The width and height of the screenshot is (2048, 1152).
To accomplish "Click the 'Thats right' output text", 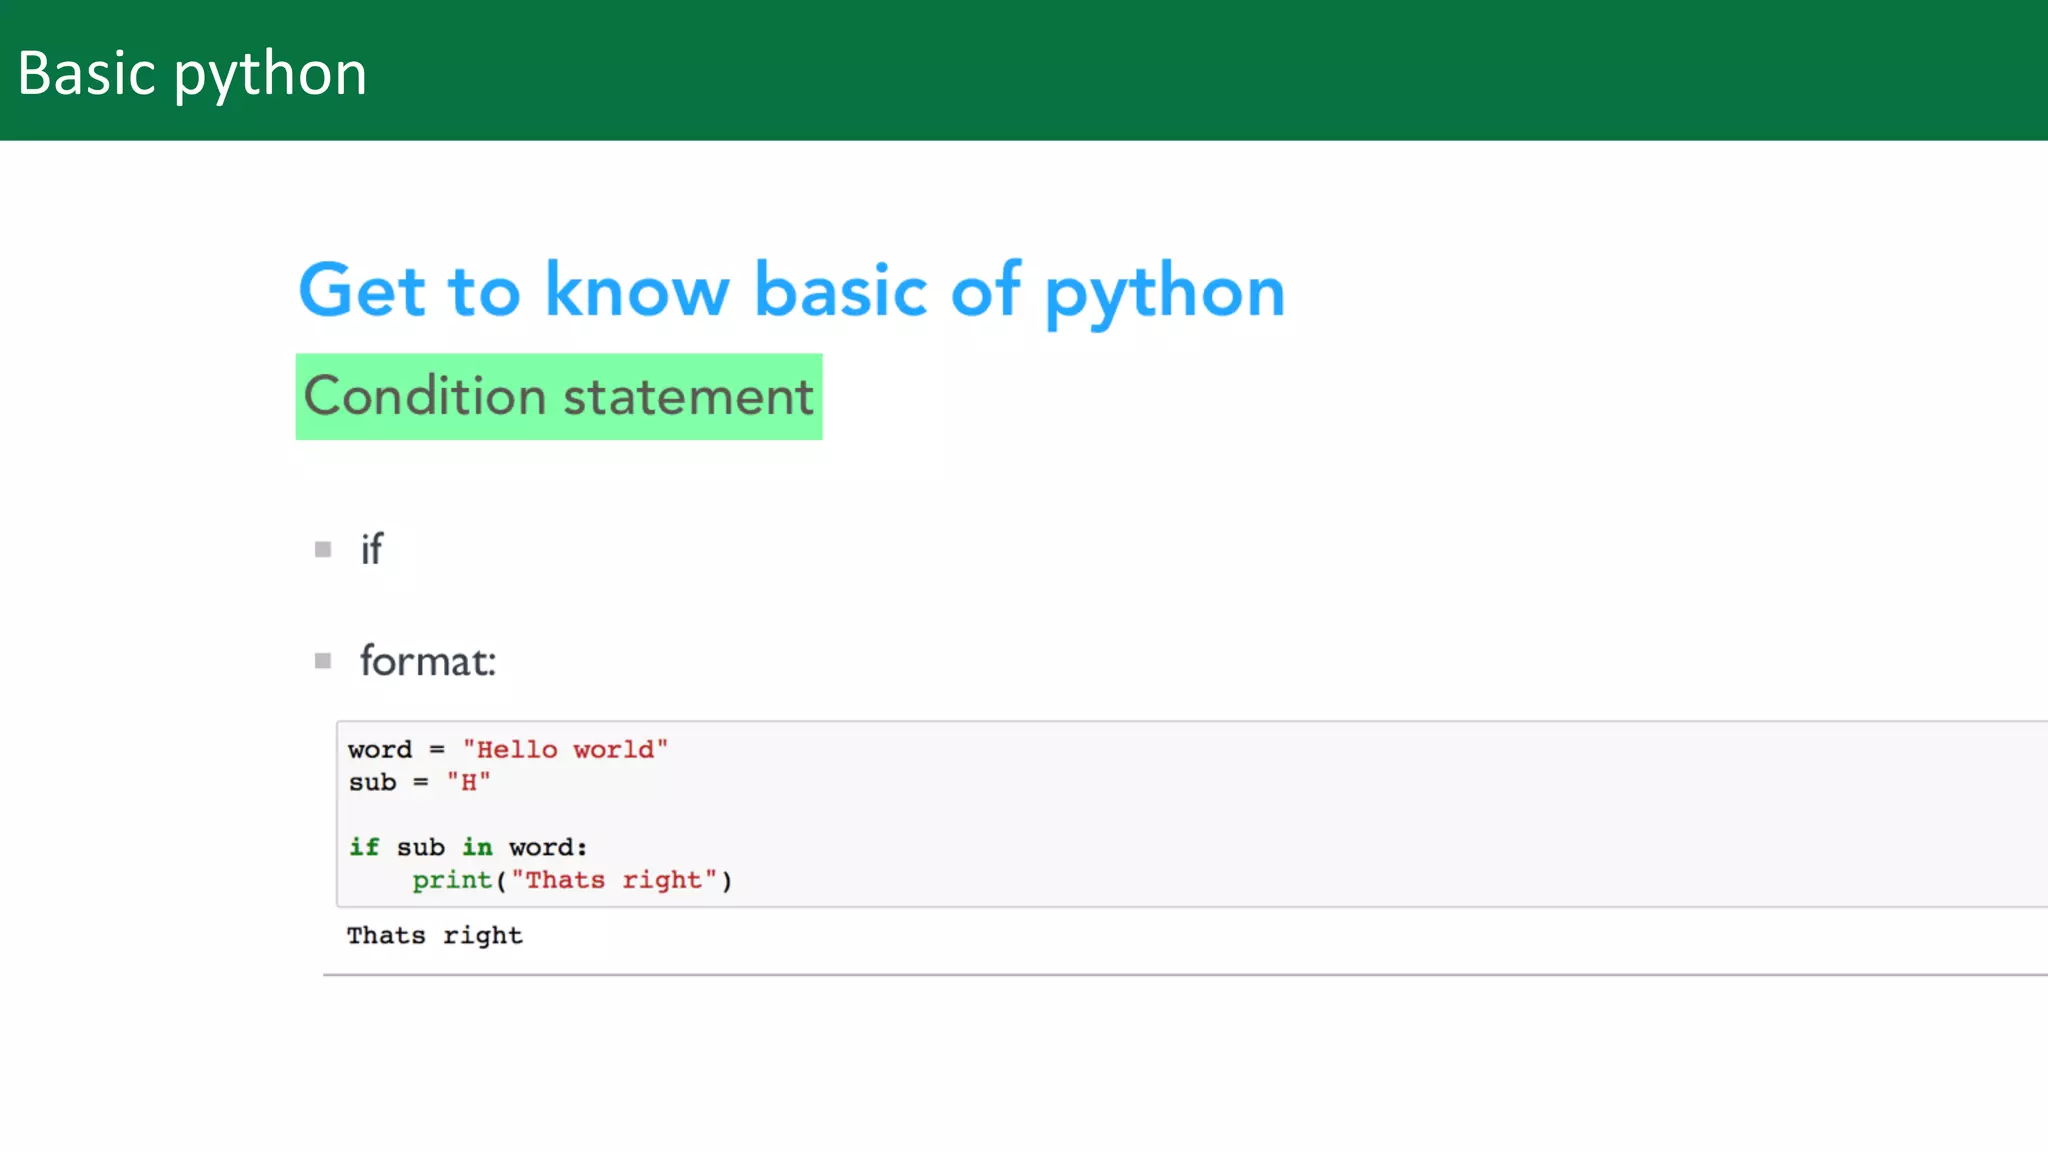I will tap(435, 935).
